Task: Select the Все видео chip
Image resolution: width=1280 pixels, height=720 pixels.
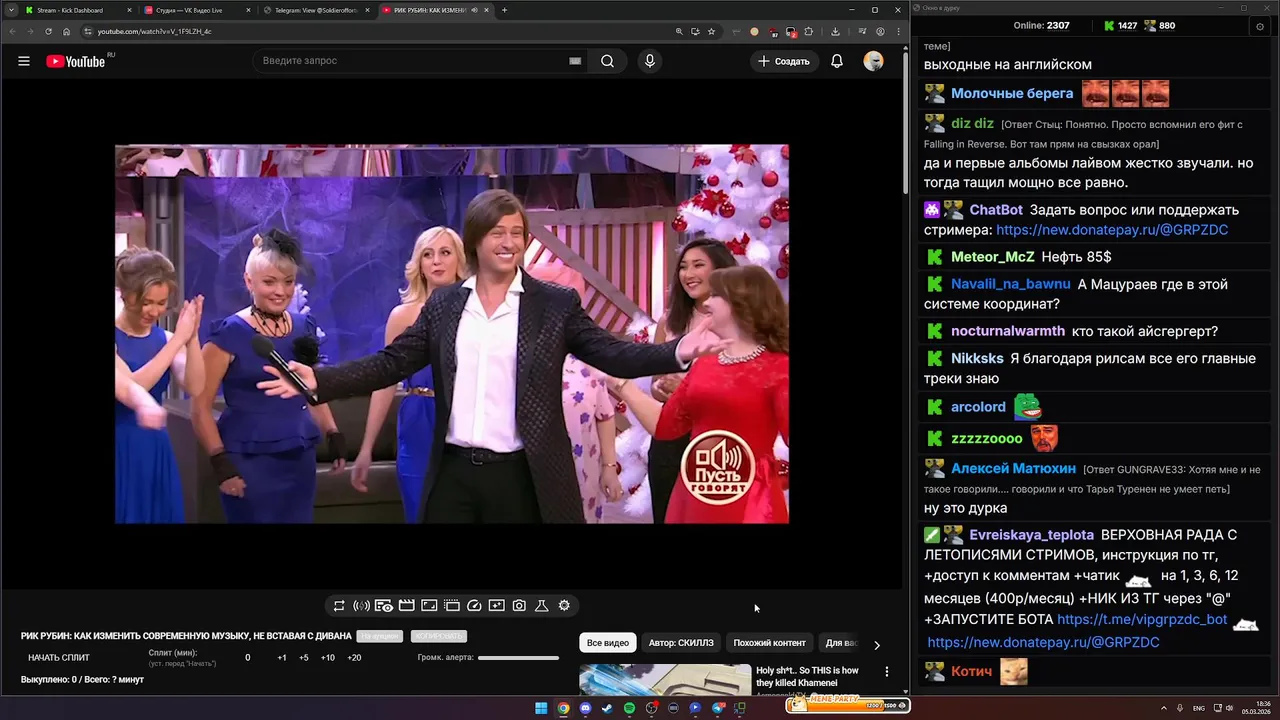Action: pos(608,643)
